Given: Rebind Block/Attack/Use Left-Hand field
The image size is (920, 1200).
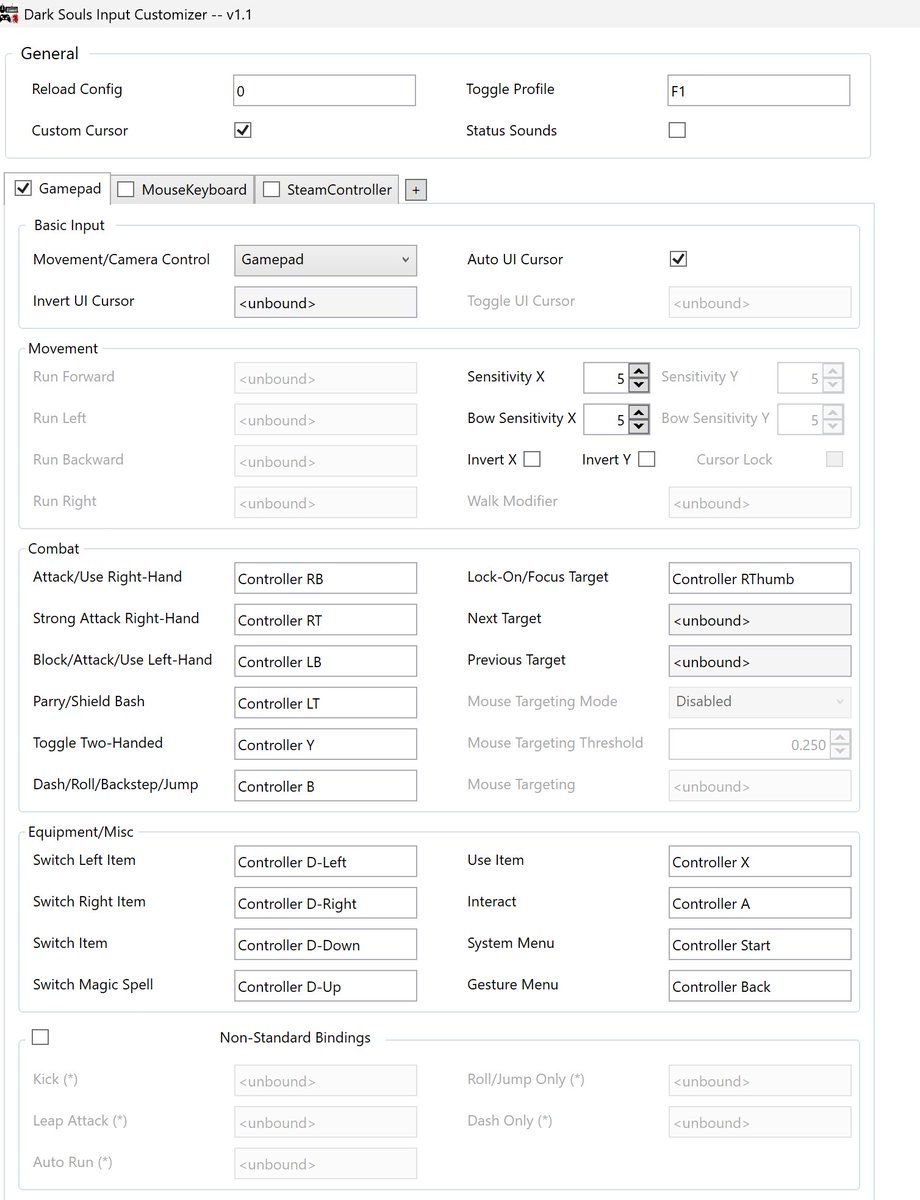Looking at the screenshot, I should [x=325, y=661].
